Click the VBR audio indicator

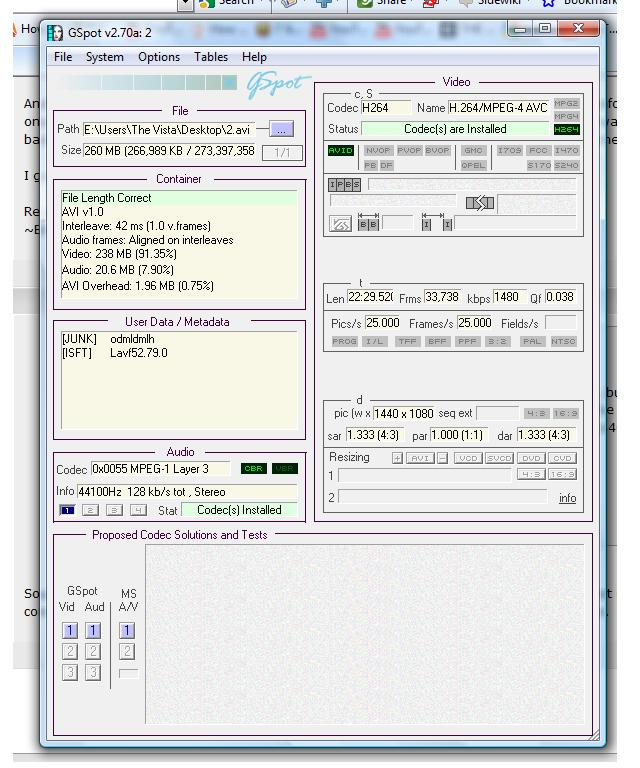click(x=284, y=468)
